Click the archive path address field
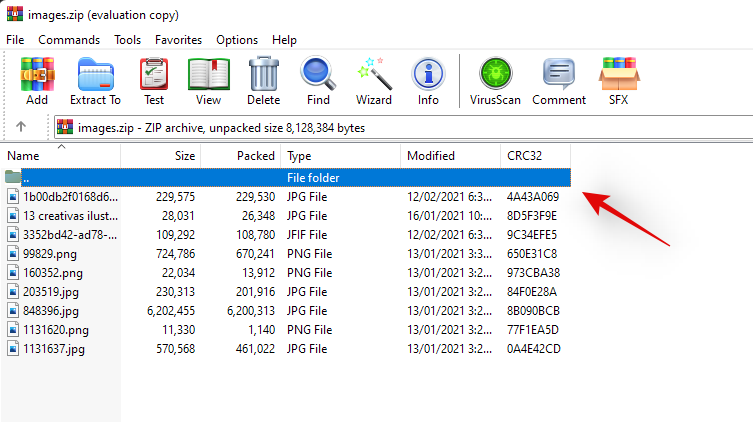The image size is (753, 422). point(400,127)
